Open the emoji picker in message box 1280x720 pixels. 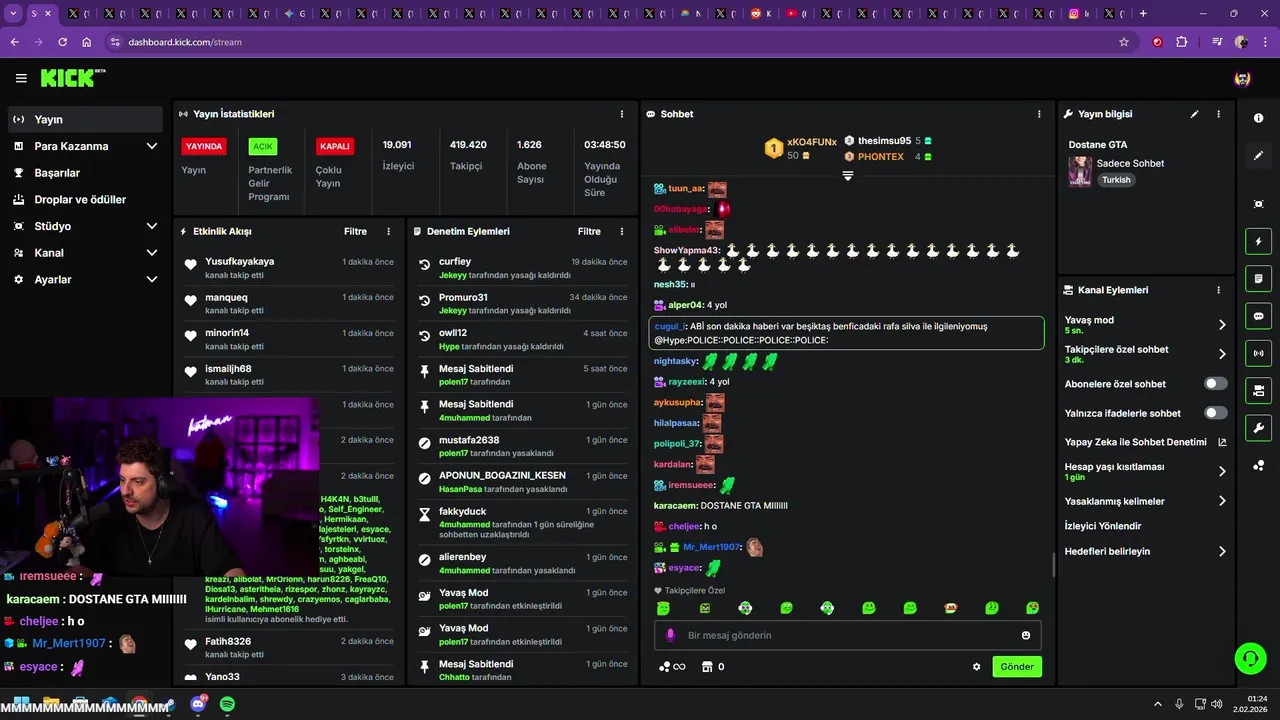tap(1026, 635)
